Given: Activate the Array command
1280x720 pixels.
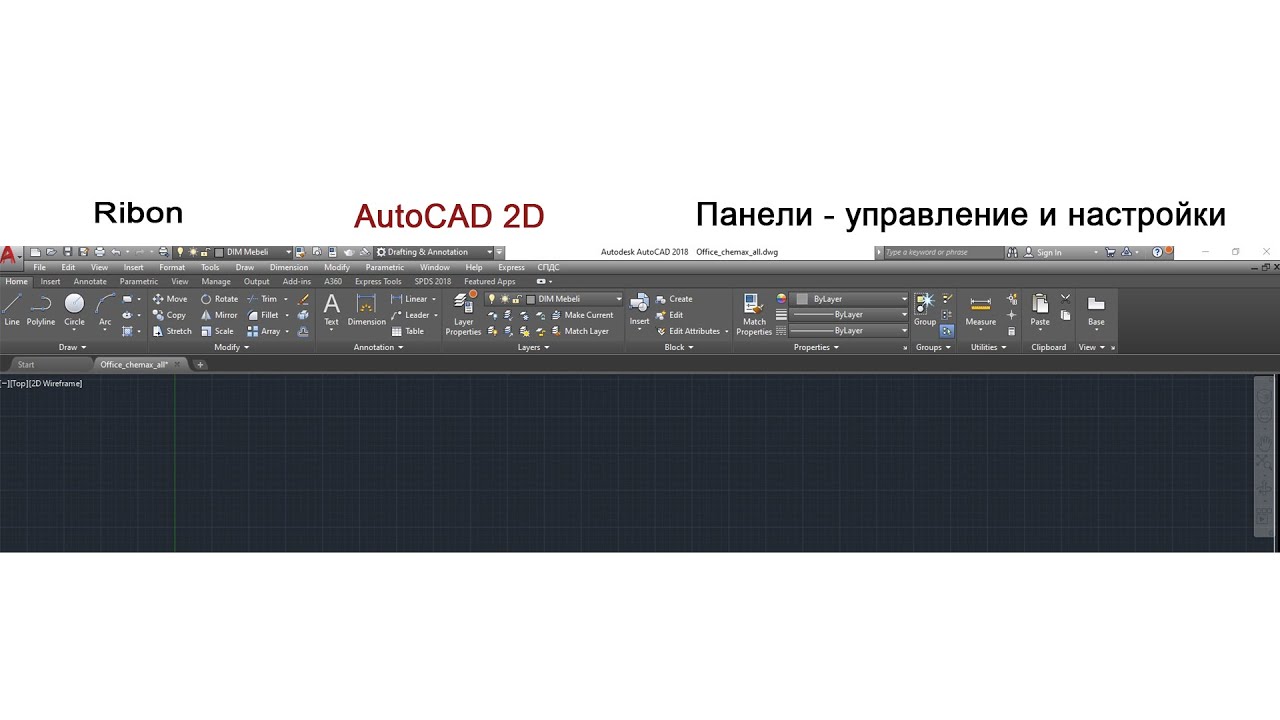Looking at the screenshot, I should pos(264,331).
